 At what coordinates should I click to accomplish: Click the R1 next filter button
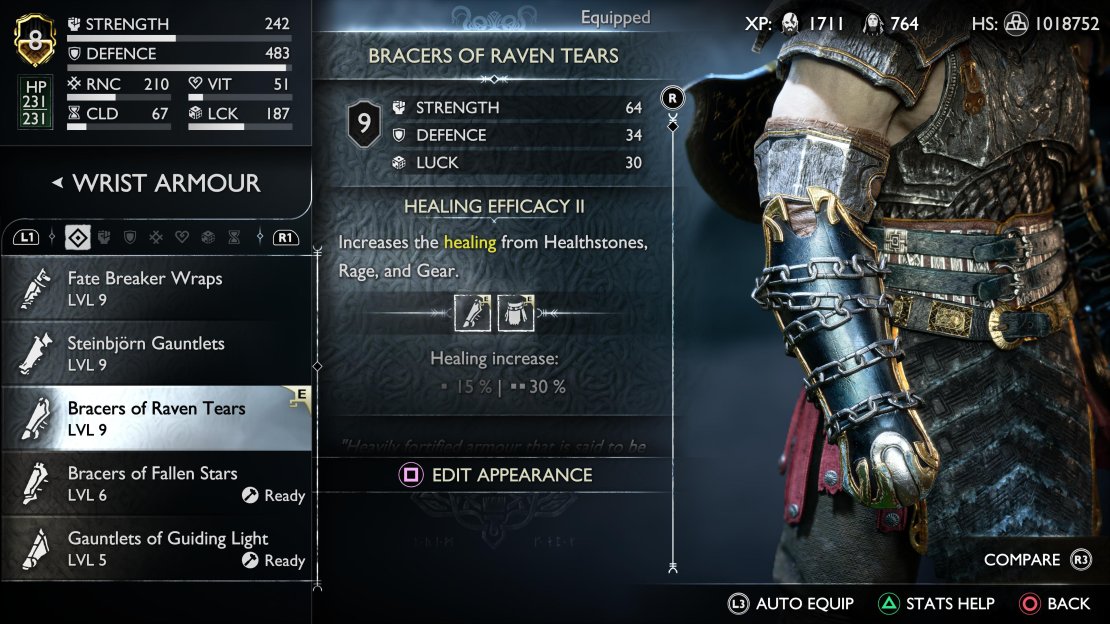285,238
